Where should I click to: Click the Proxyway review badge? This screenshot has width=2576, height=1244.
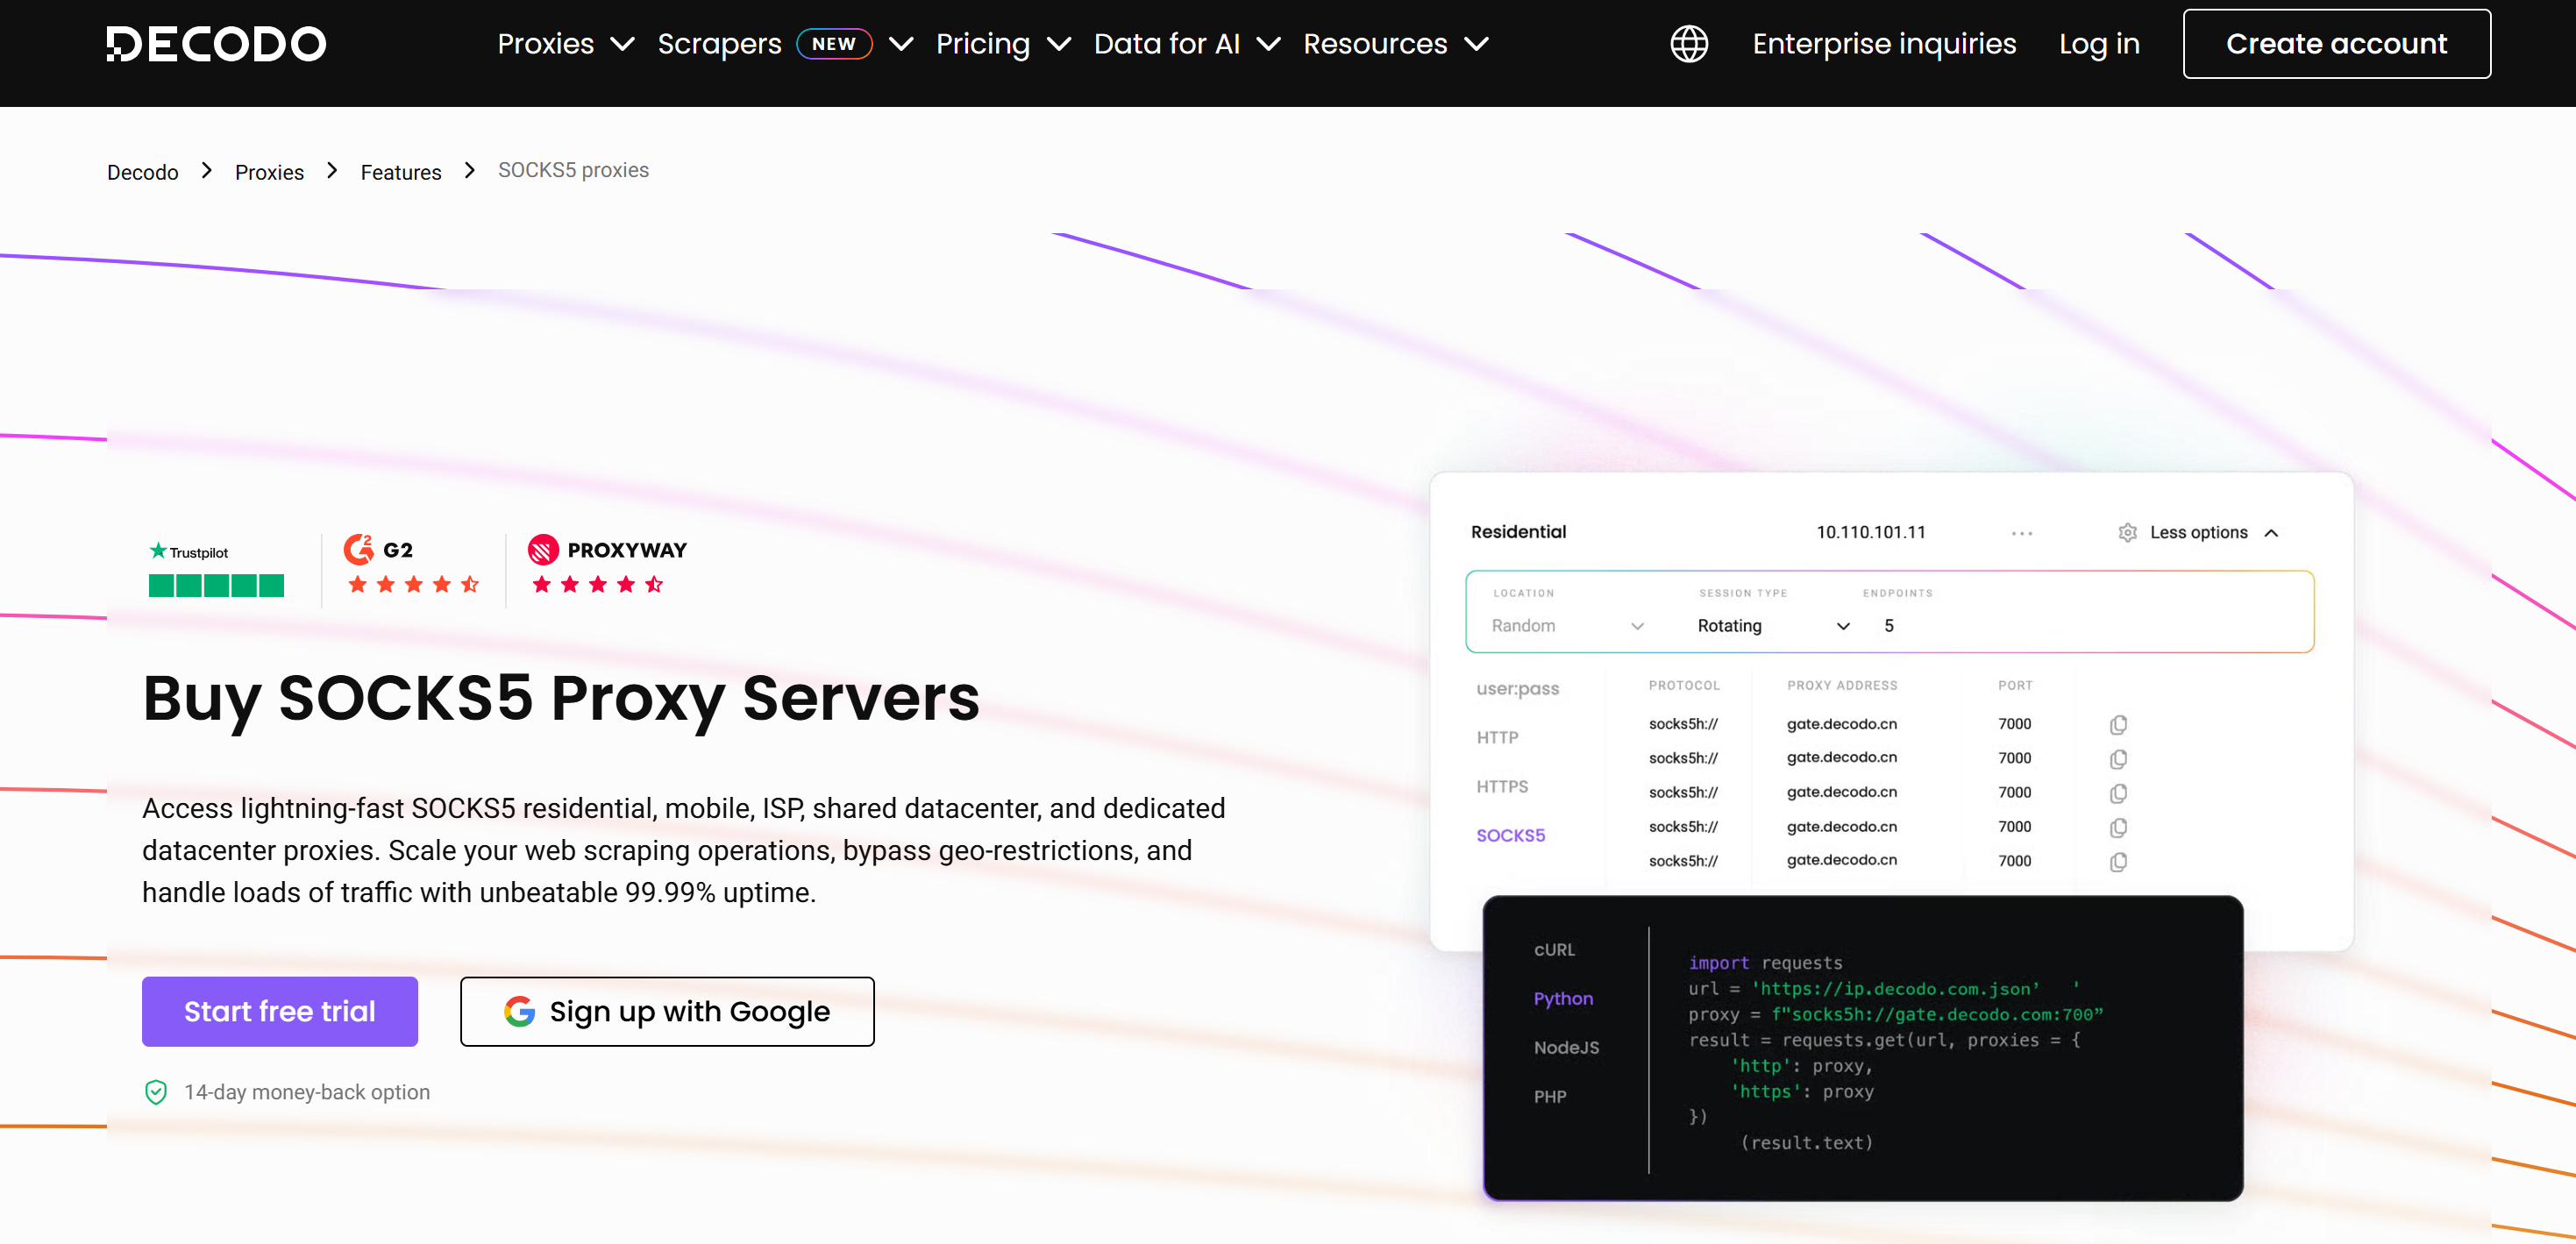tap(606, 566)
